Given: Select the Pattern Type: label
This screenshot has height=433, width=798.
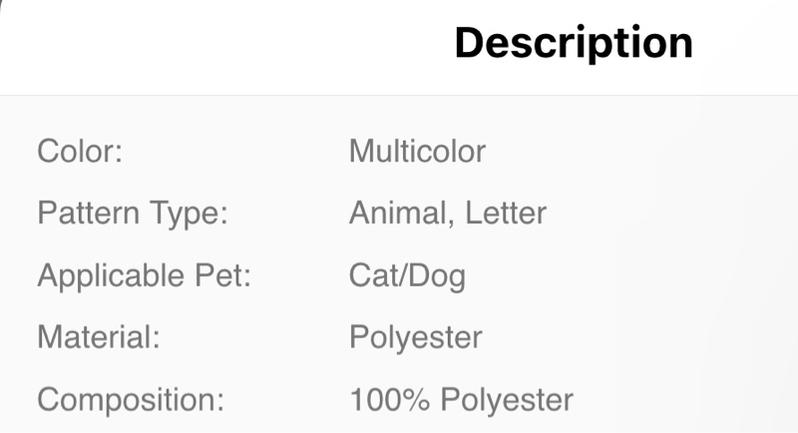Looking at the screenshot, I should click(x=133, y=213).
